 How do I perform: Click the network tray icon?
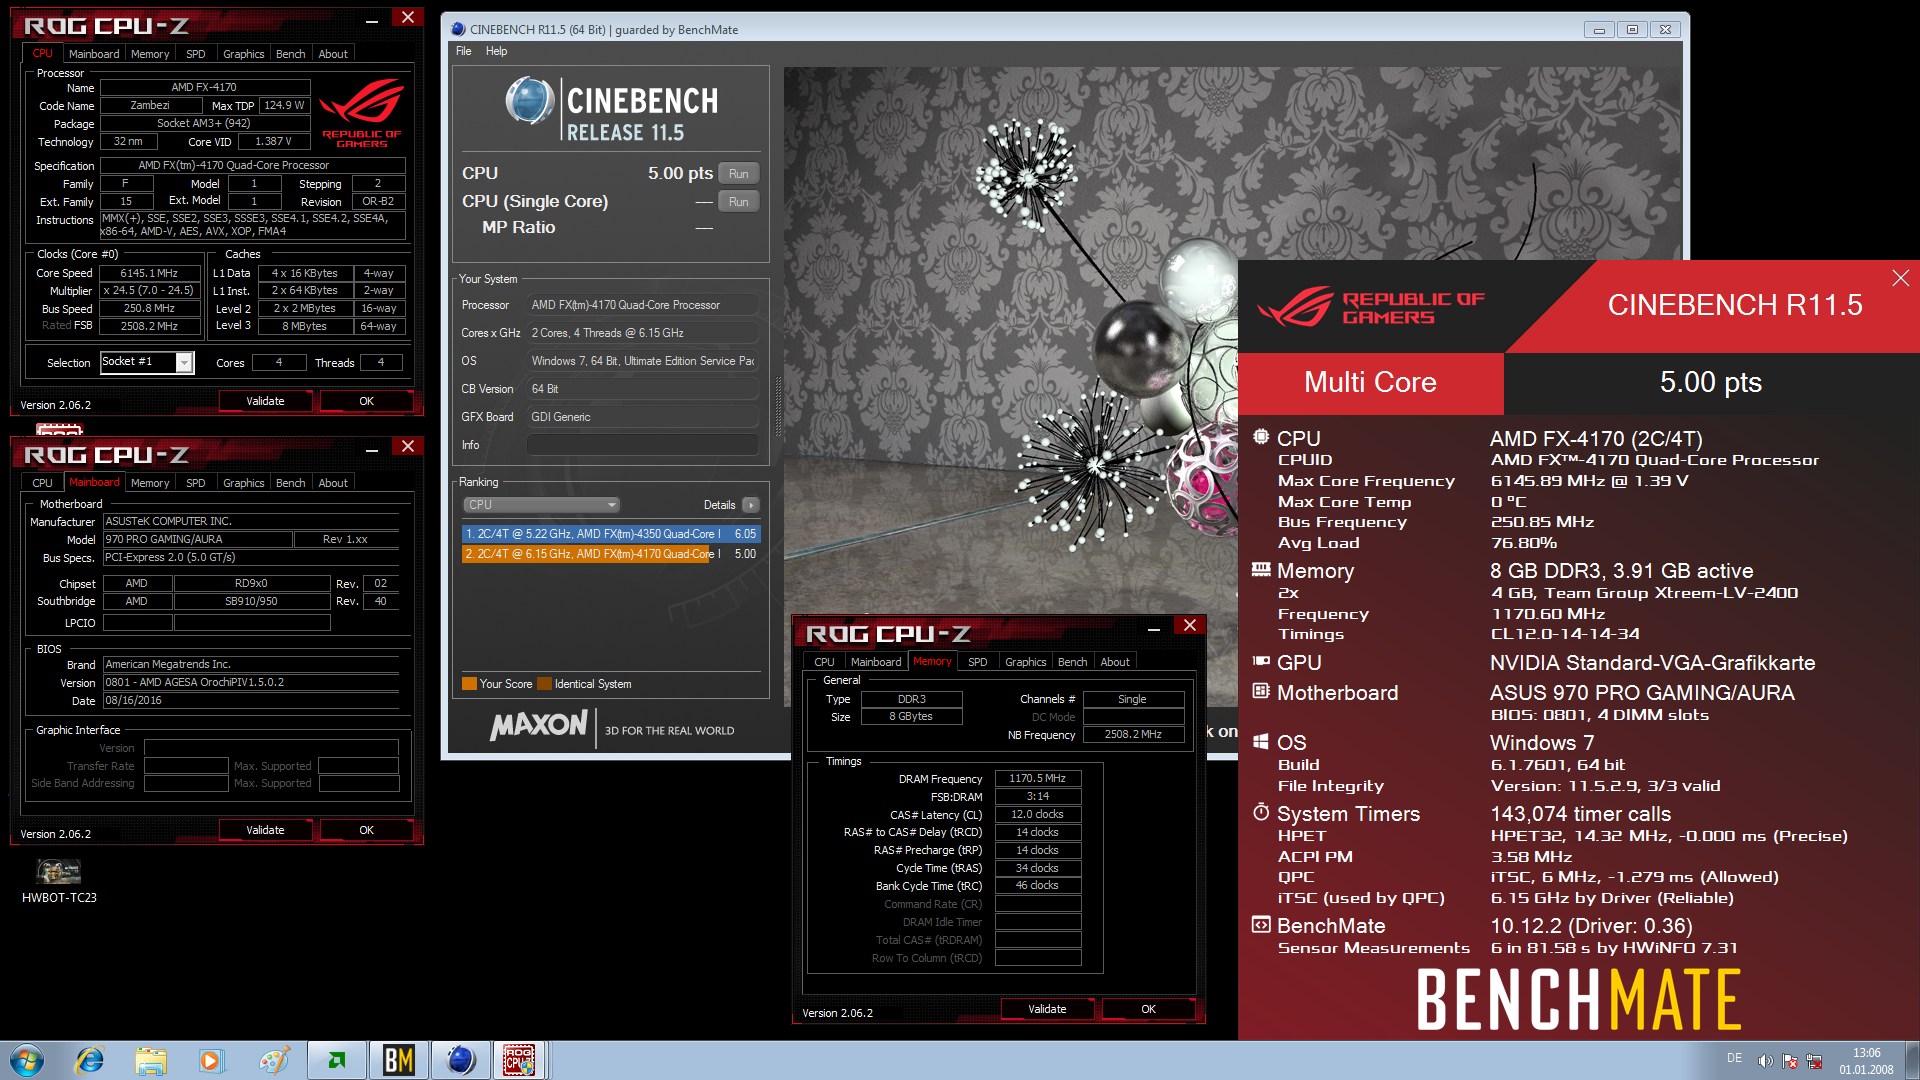tap(1814, 1061)
